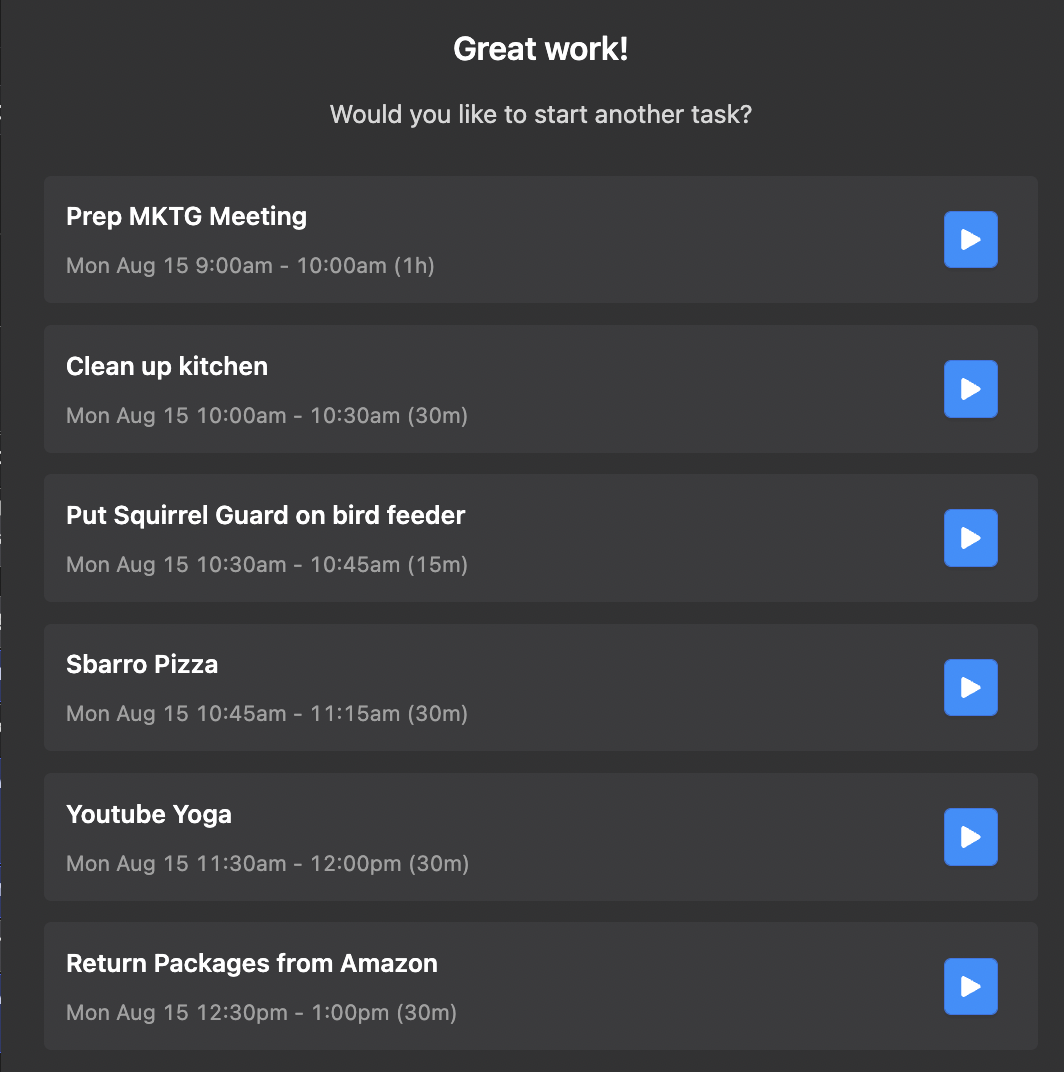Select the 10:00am - 10:30am schedule text
This screenshot has height=1072, width=1064.
(x=267, y=415)
